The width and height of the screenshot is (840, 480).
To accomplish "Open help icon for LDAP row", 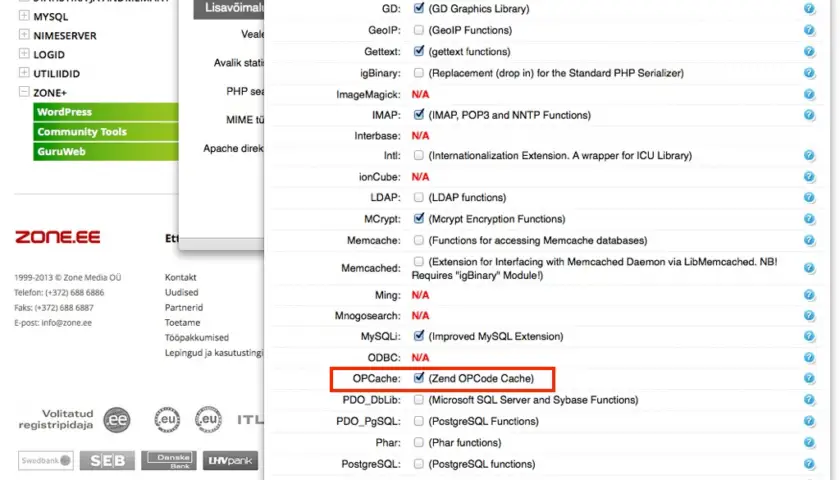I will tap(809, 197).
